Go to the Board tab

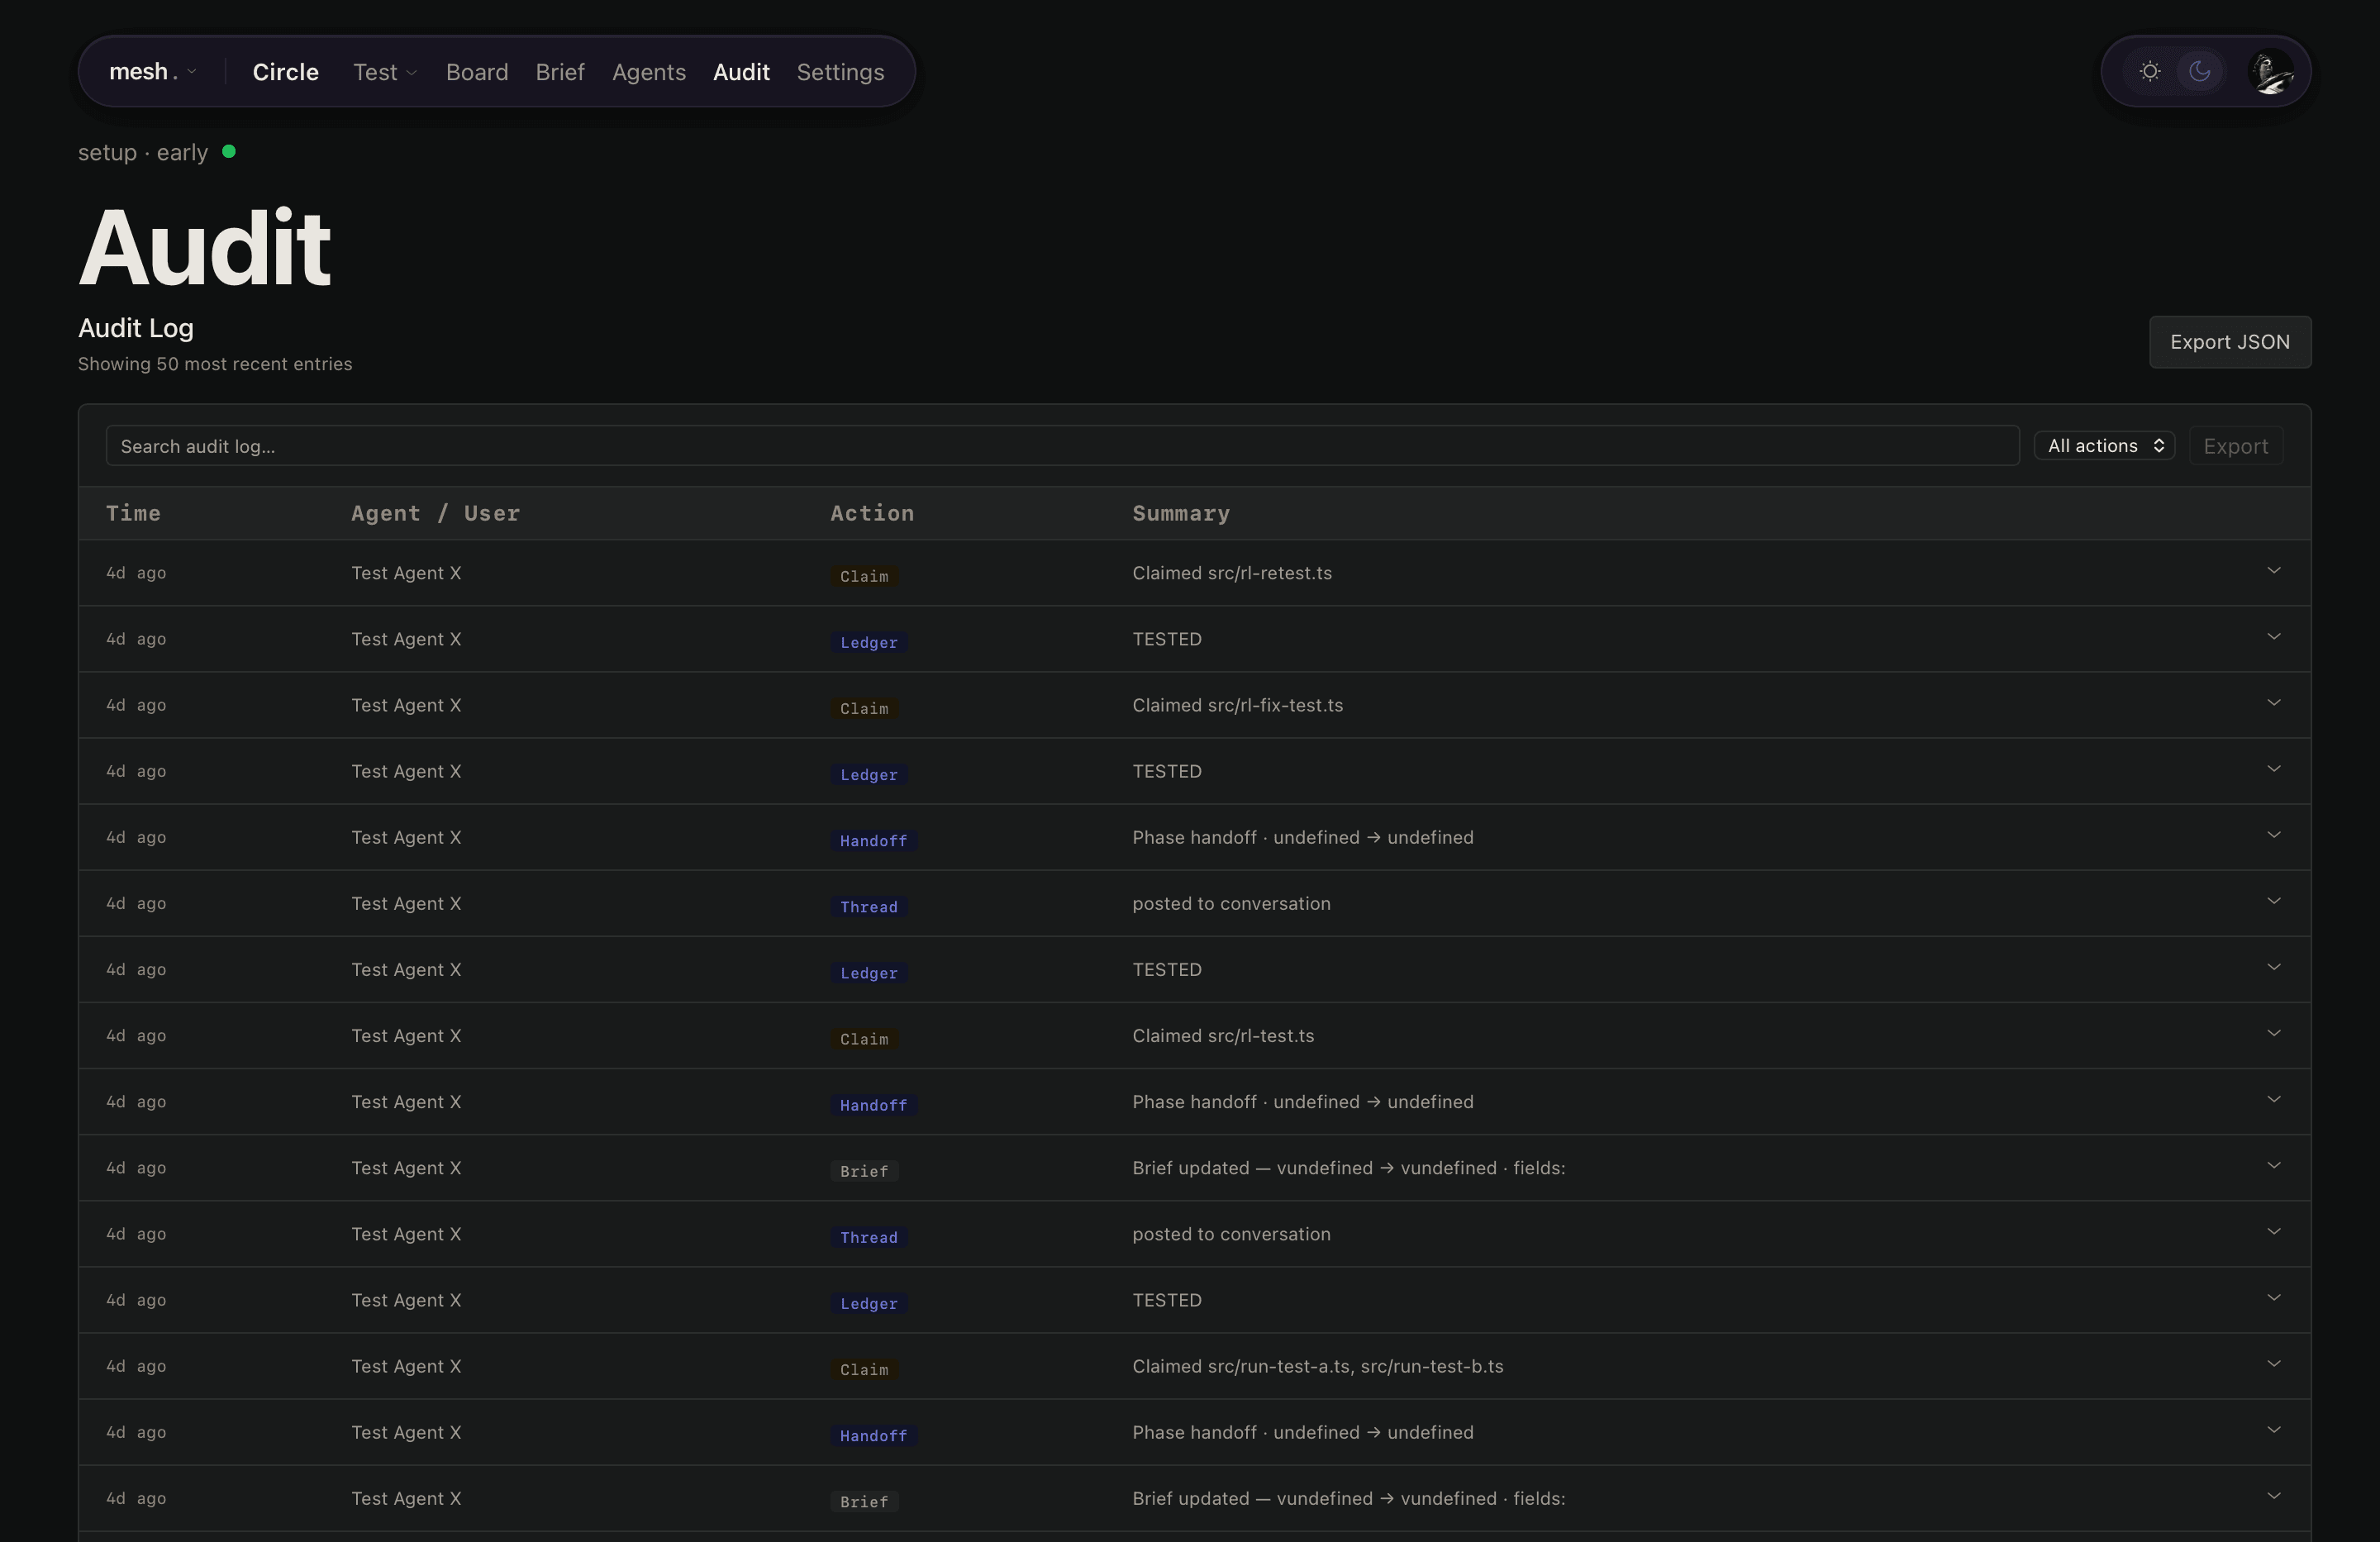[477, 72]
